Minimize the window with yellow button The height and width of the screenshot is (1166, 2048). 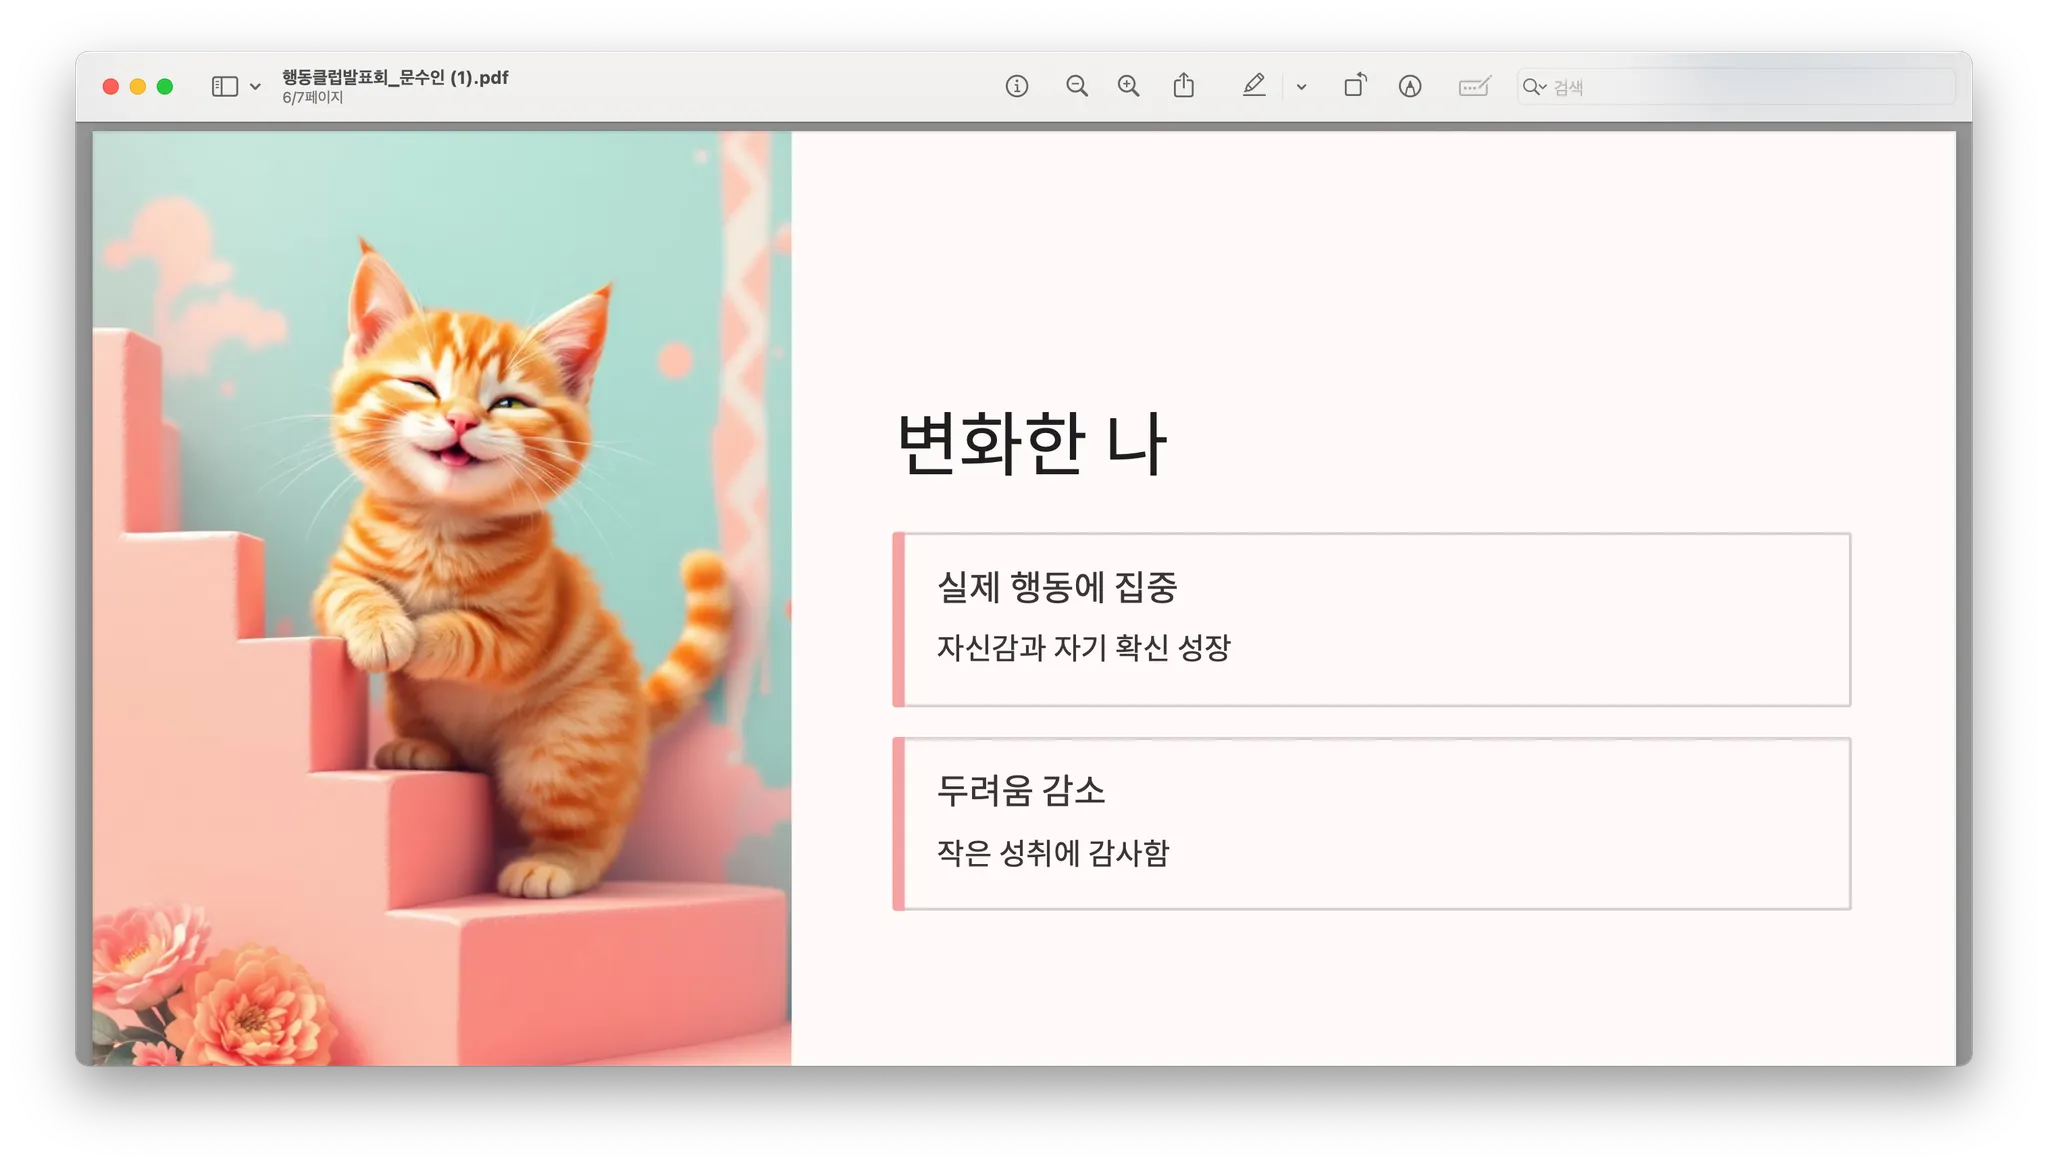(138, 87)
